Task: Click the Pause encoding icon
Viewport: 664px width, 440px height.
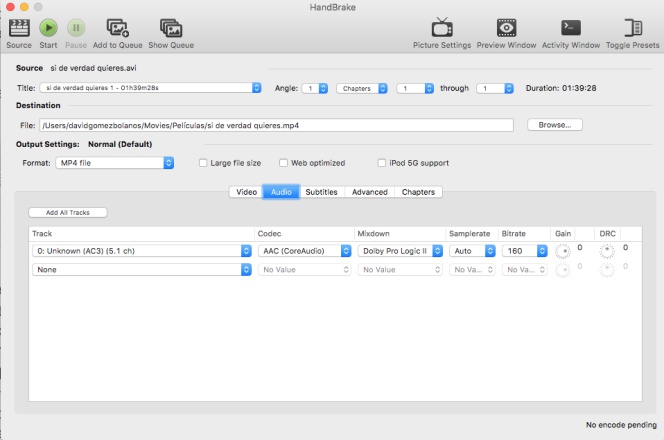Action: point(76,28)
